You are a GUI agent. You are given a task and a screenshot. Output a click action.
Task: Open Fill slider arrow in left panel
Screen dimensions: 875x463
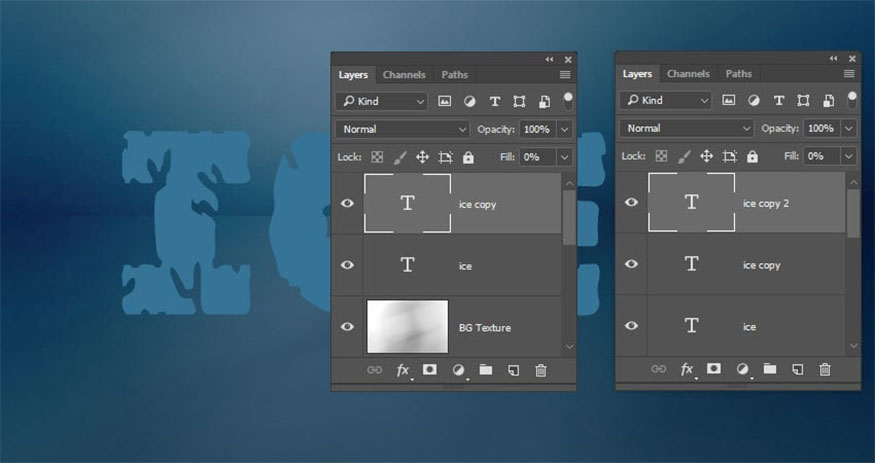565,157
